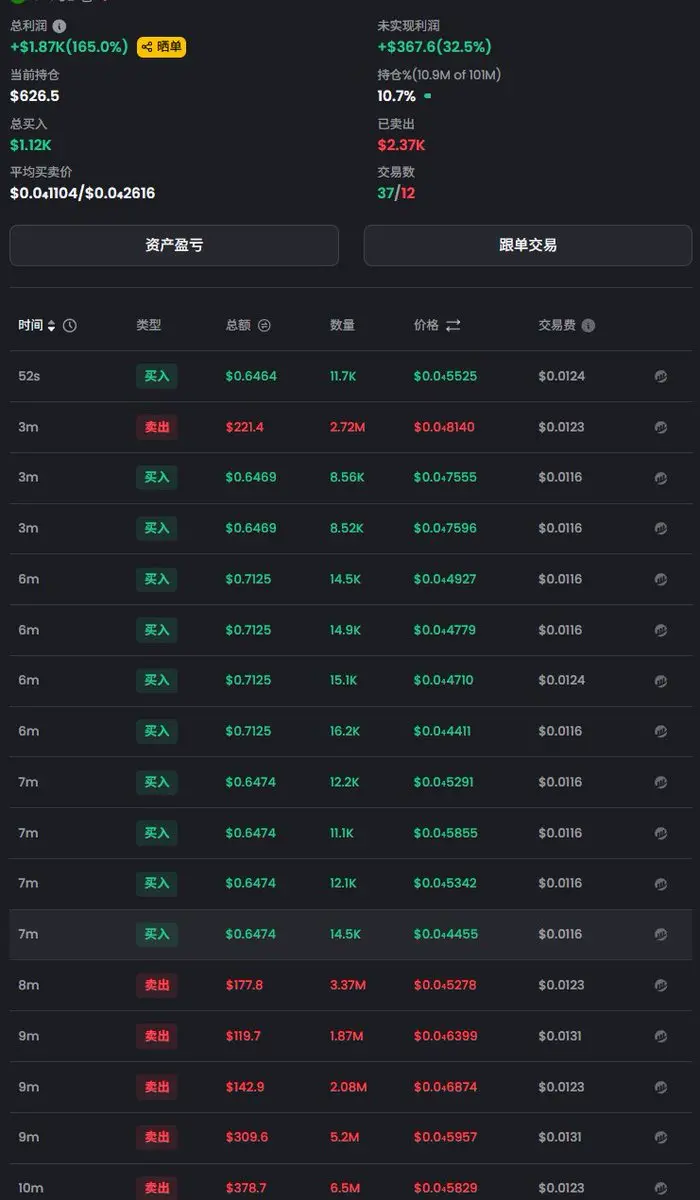The width and height of the screenshot is (700, 1200).
Task: Select the highlighted 14.5K buy row at 7m
Action: pyautogui.click(x=350, y=934)
